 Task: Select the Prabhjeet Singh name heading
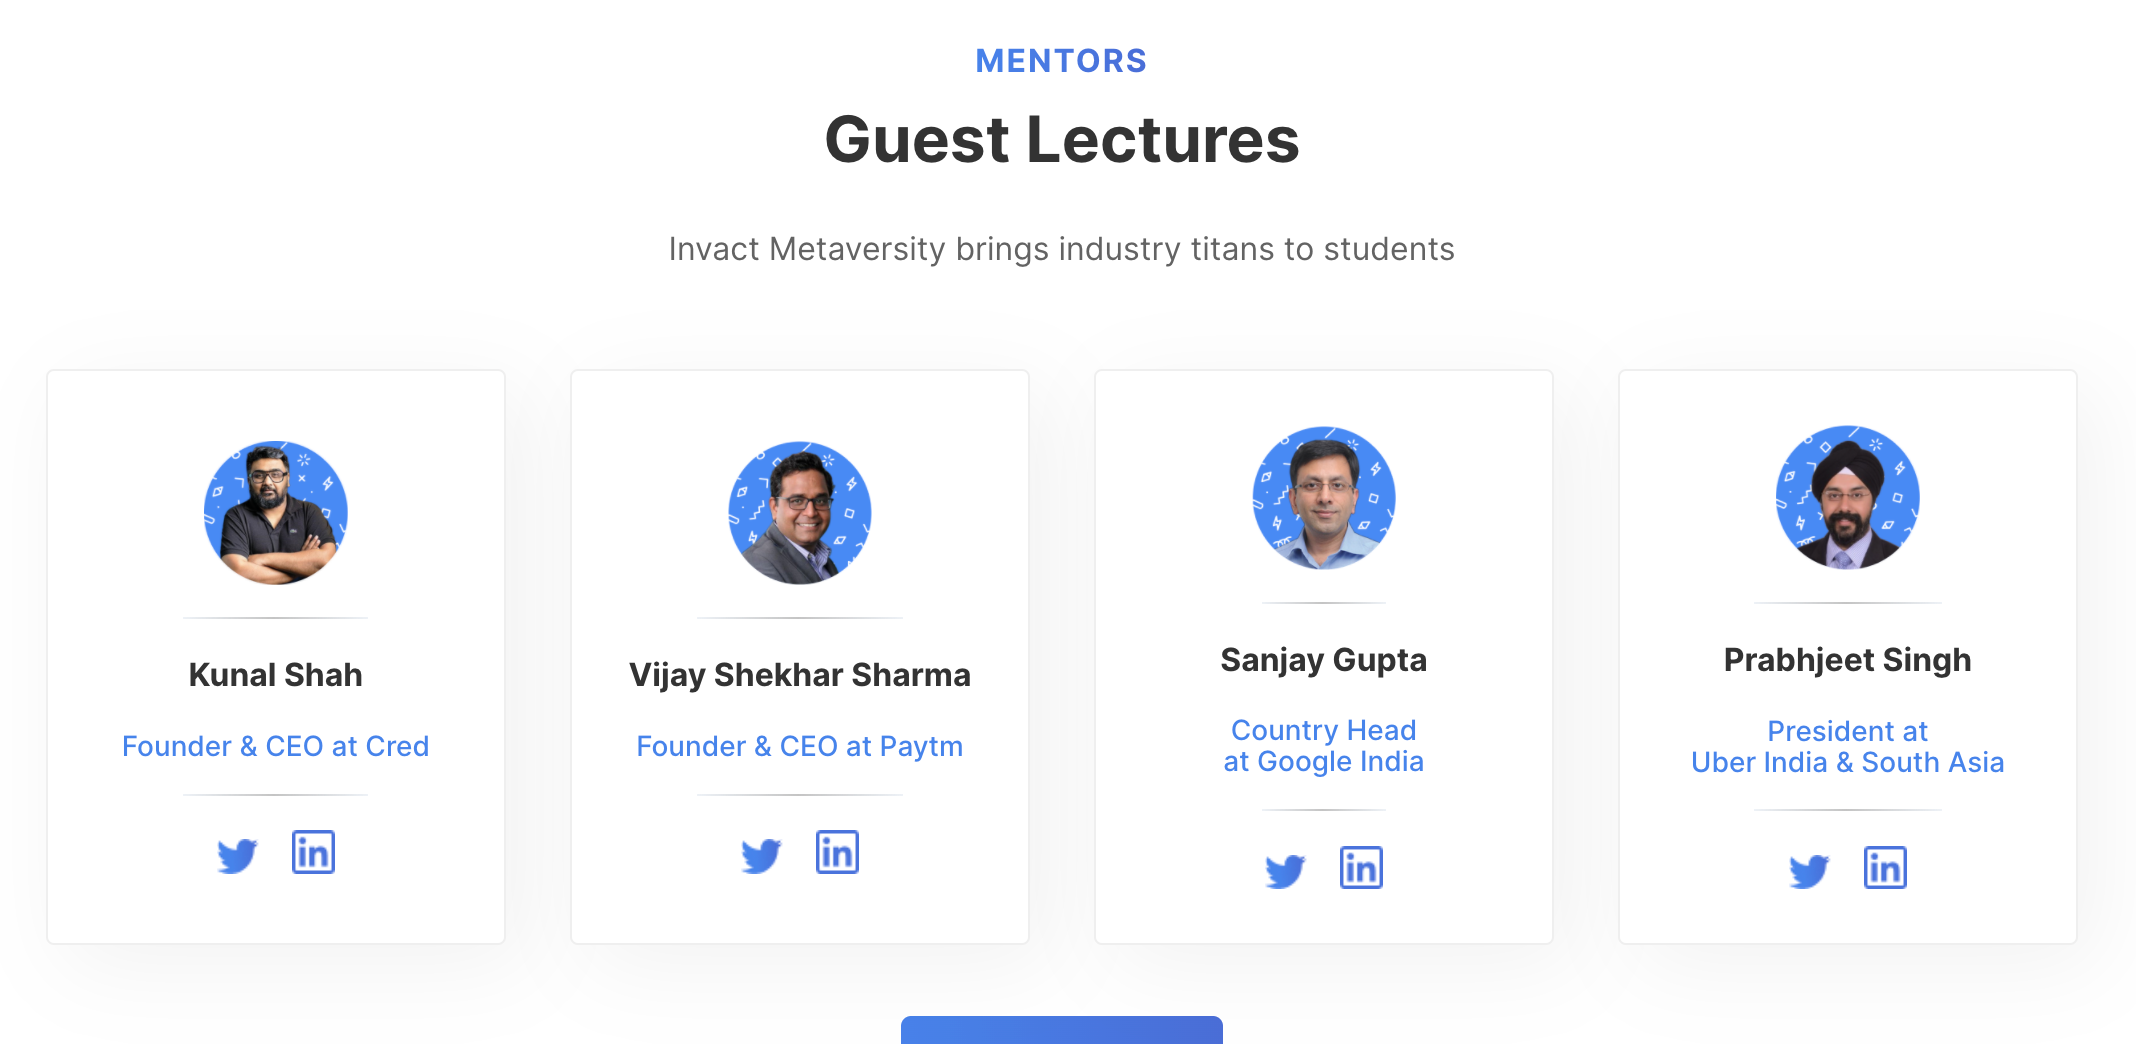coord(1848,660)
